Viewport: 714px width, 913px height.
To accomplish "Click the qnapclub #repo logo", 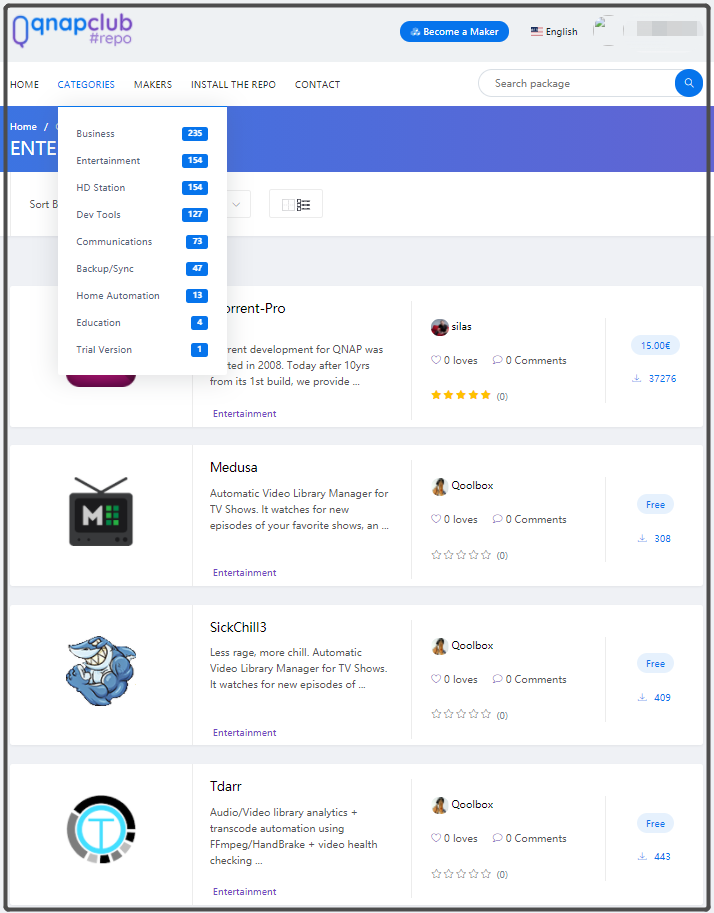I will pos(73,30).
